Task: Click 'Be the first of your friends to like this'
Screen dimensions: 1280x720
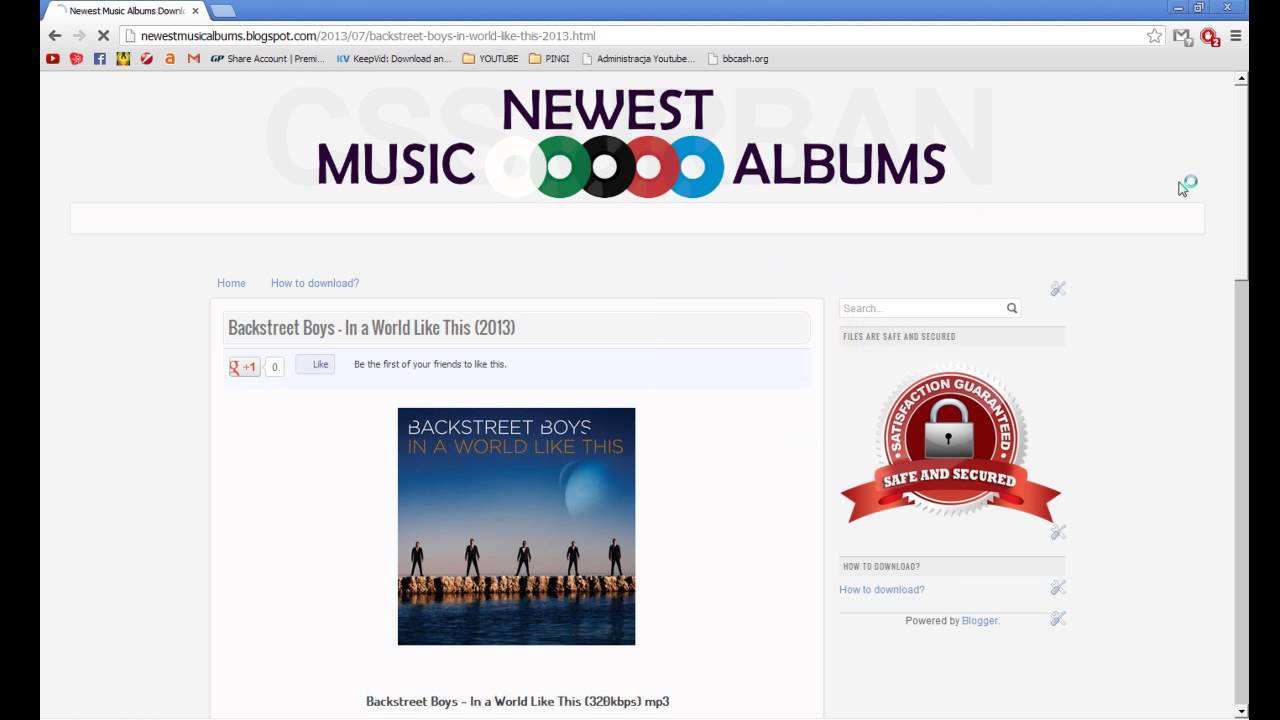Action: [x=430, y=365]
